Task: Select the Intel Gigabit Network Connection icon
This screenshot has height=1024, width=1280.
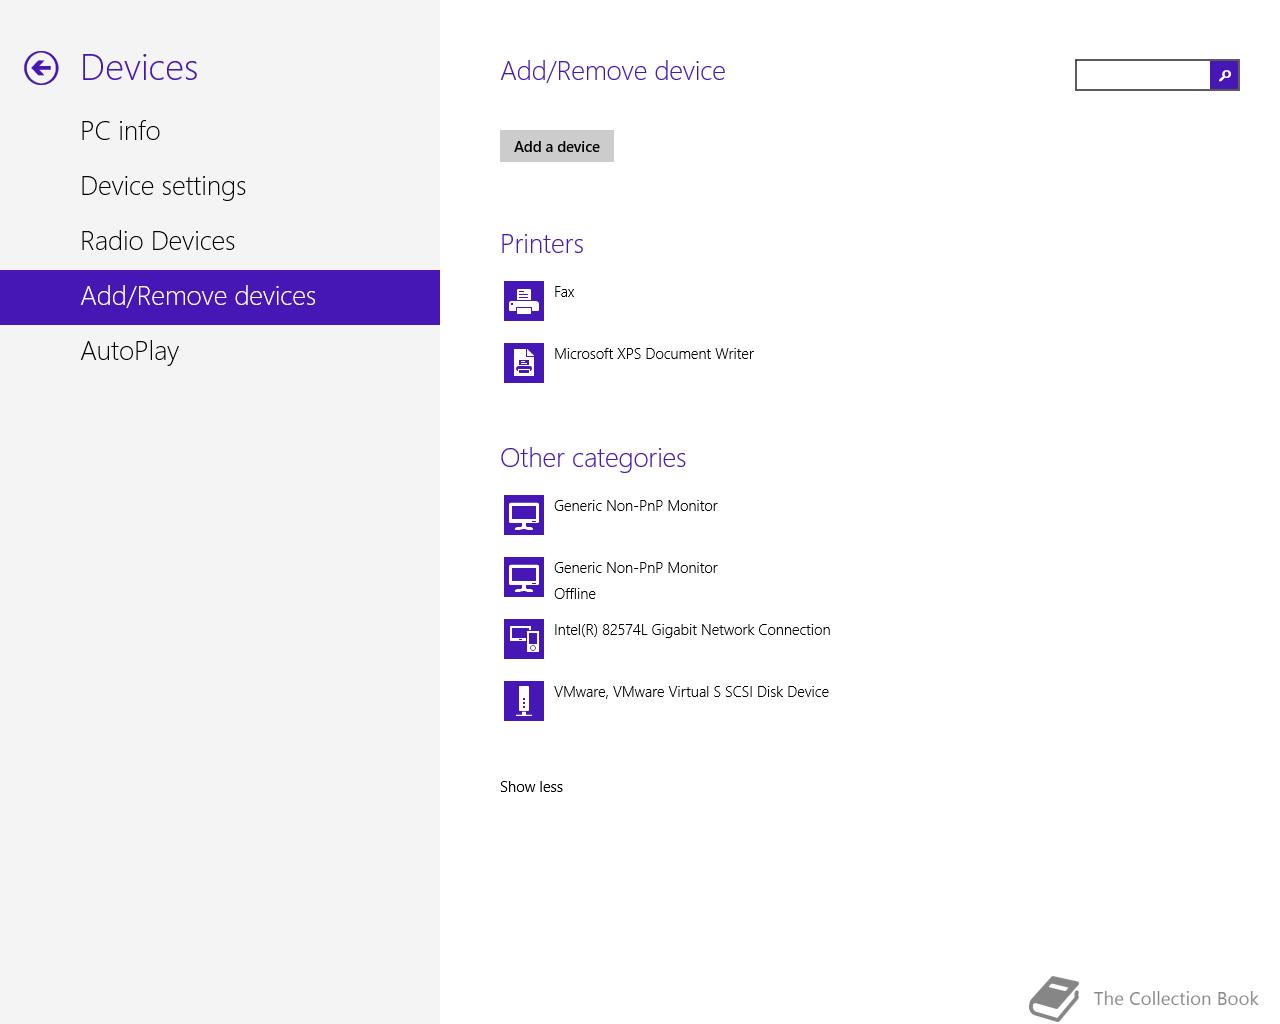Action: click(524, 639)
